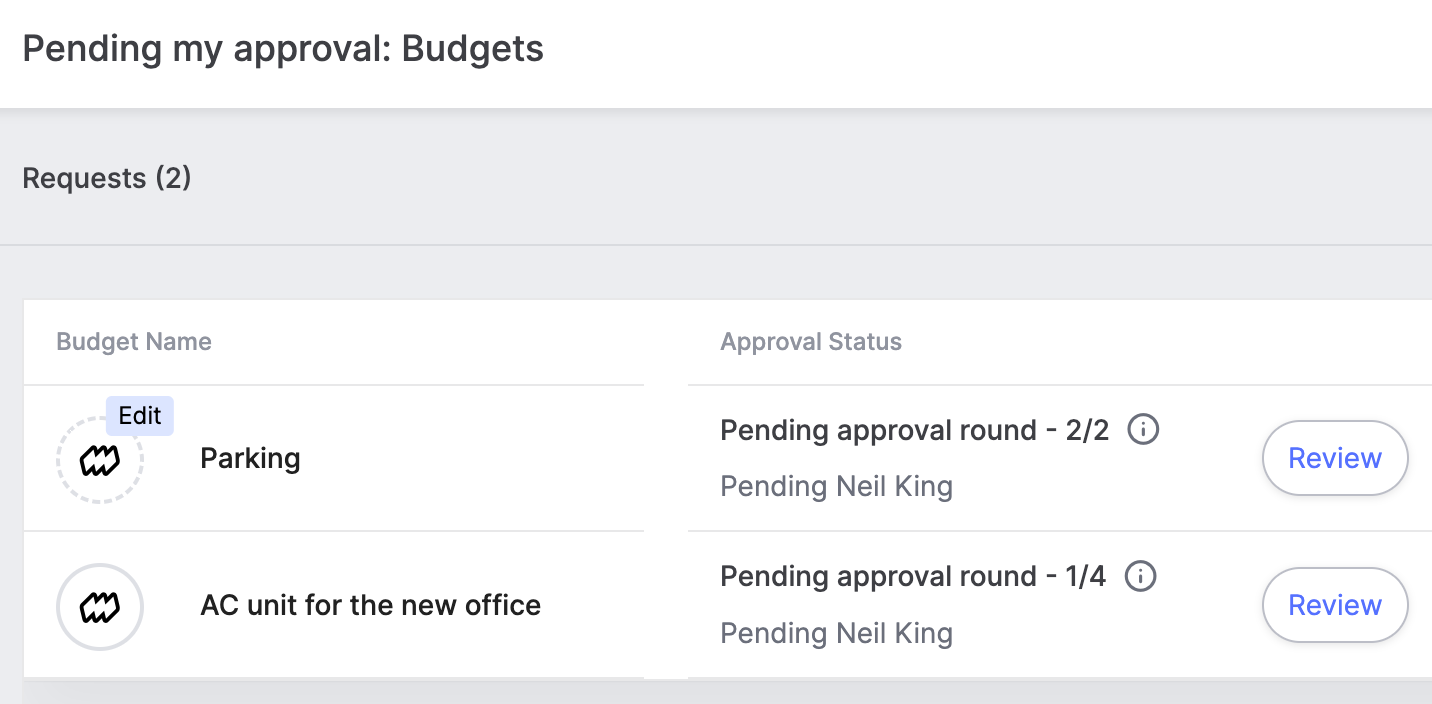Open the Parking budget name
1432x704 pixels.
coord(250,459)
